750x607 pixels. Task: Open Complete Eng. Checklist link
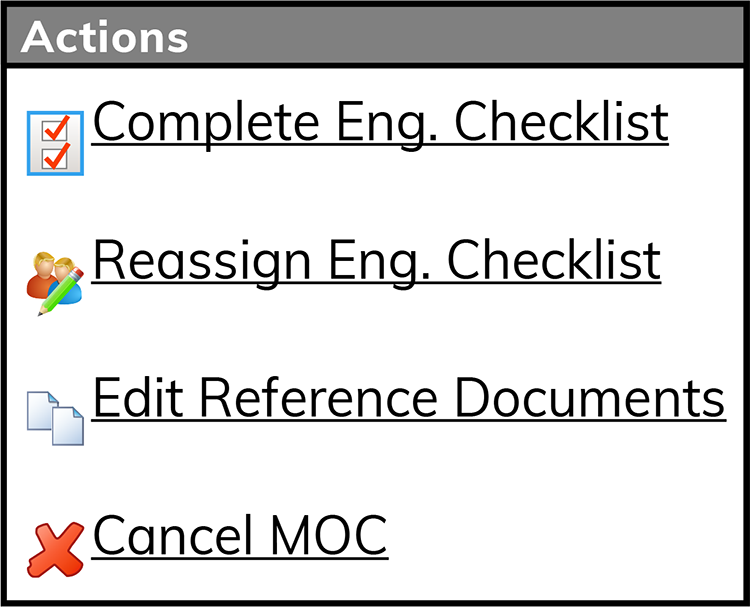coord(380,123)
